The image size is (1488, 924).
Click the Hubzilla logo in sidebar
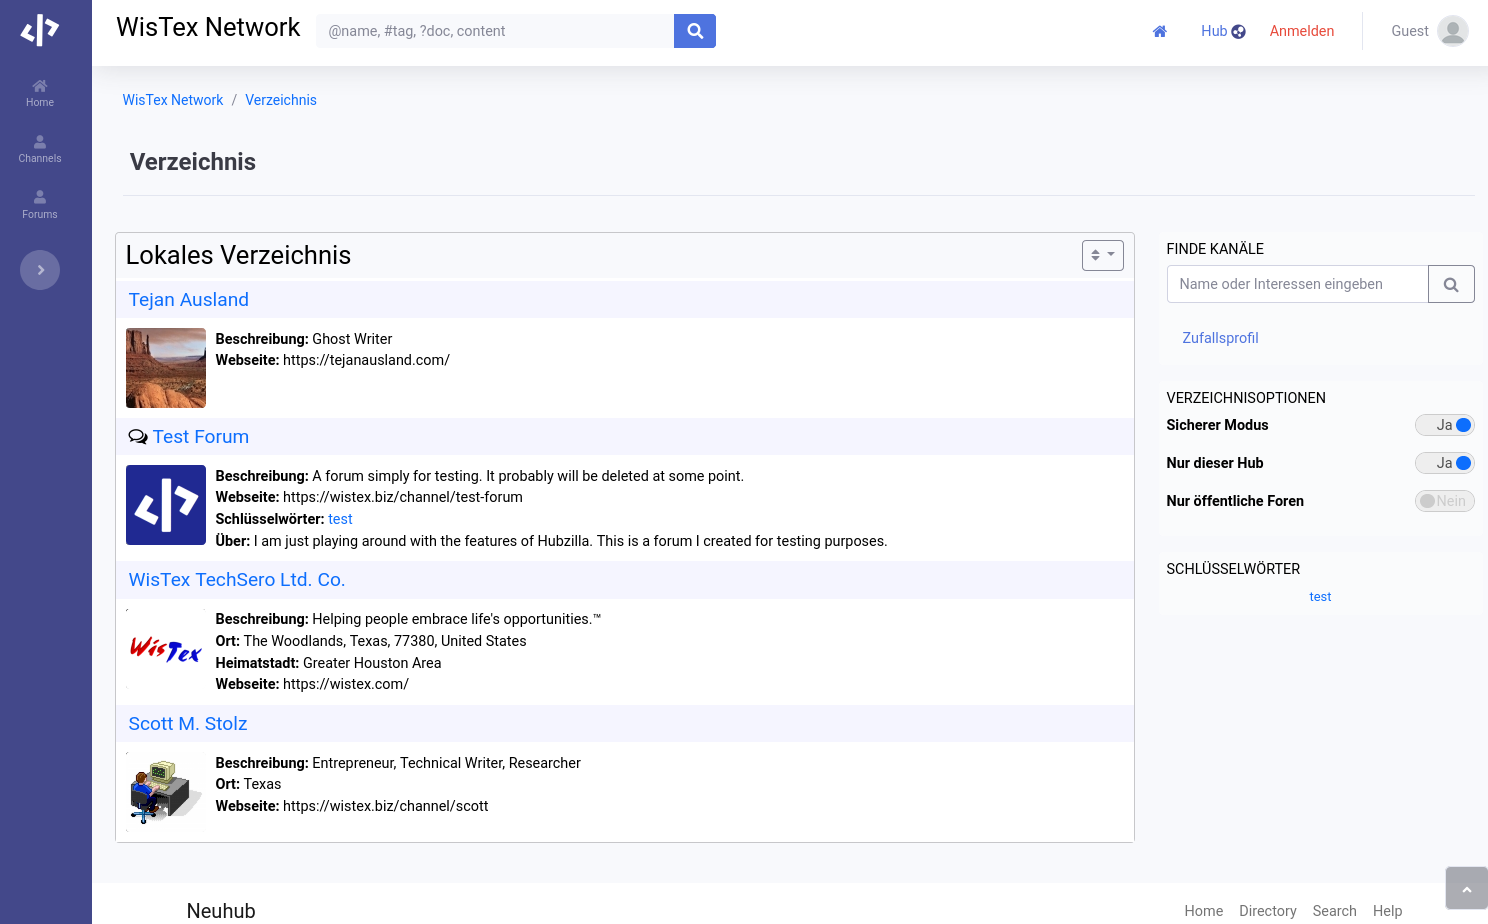point(40,30)
